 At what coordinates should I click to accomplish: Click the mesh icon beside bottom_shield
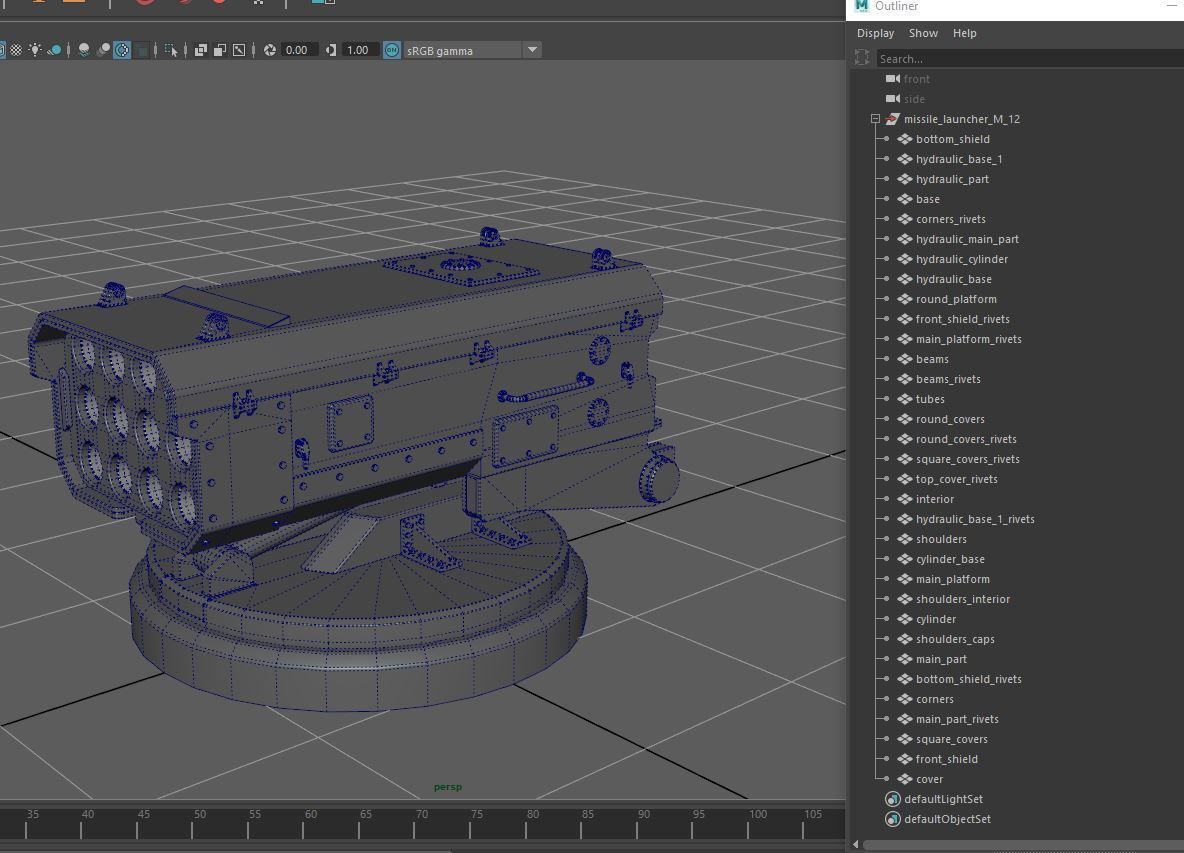coord(905,139)
